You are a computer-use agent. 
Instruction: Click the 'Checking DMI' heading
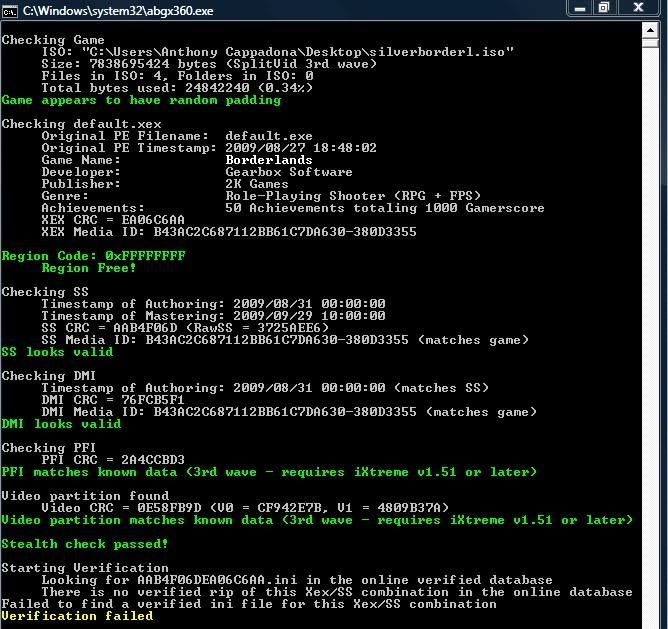point(49,376)
